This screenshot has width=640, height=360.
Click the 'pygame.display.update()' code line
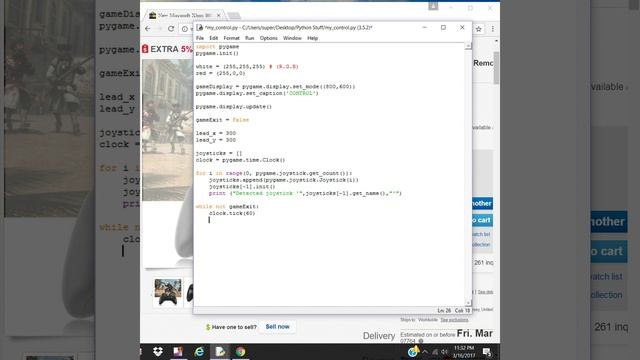pyautogui.click(x=233, y=107)
